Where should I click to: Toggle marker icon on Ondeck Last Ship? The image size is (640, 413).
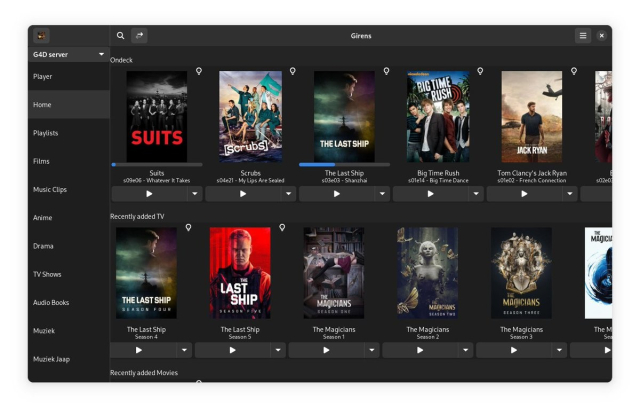coord(387,71)
